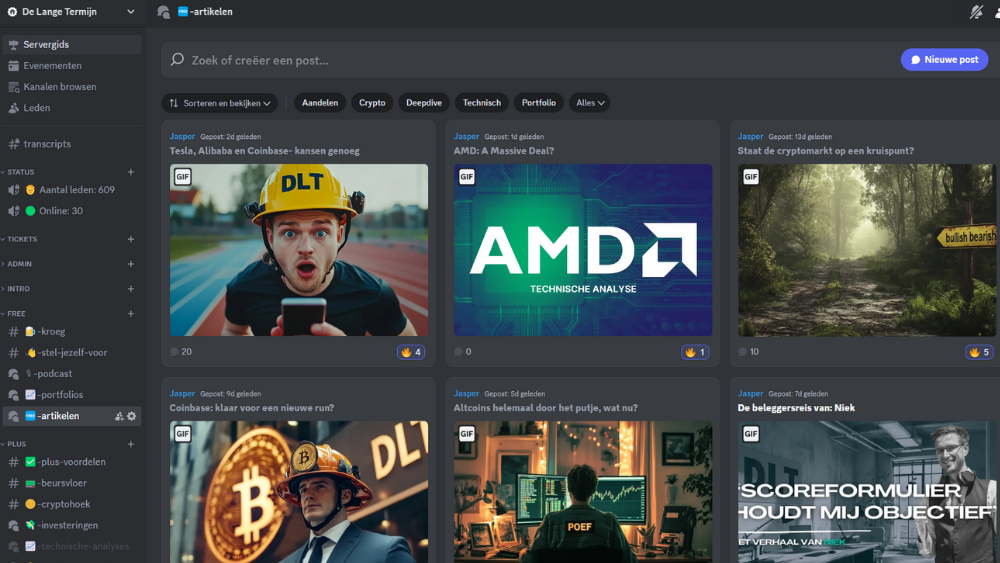
Task: Open the Alles tags dropdown
Action: [589, 103]
